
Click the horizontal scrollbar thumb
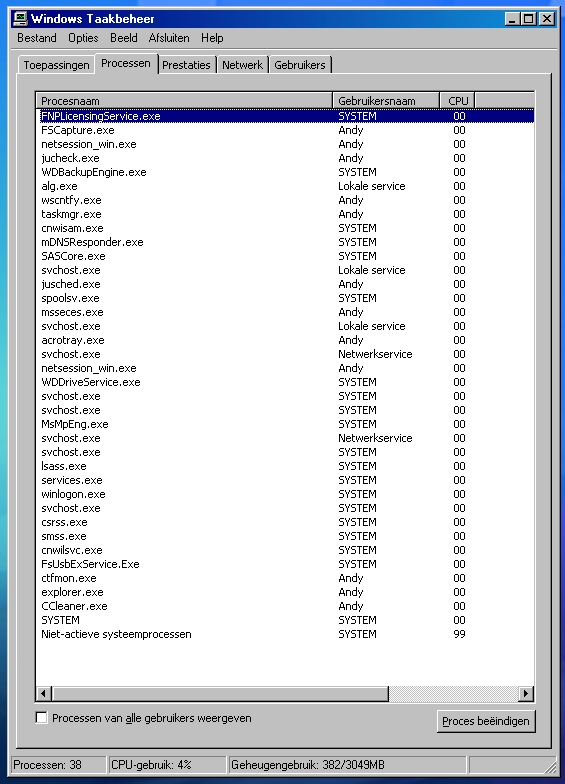click(x=220, y=694)
